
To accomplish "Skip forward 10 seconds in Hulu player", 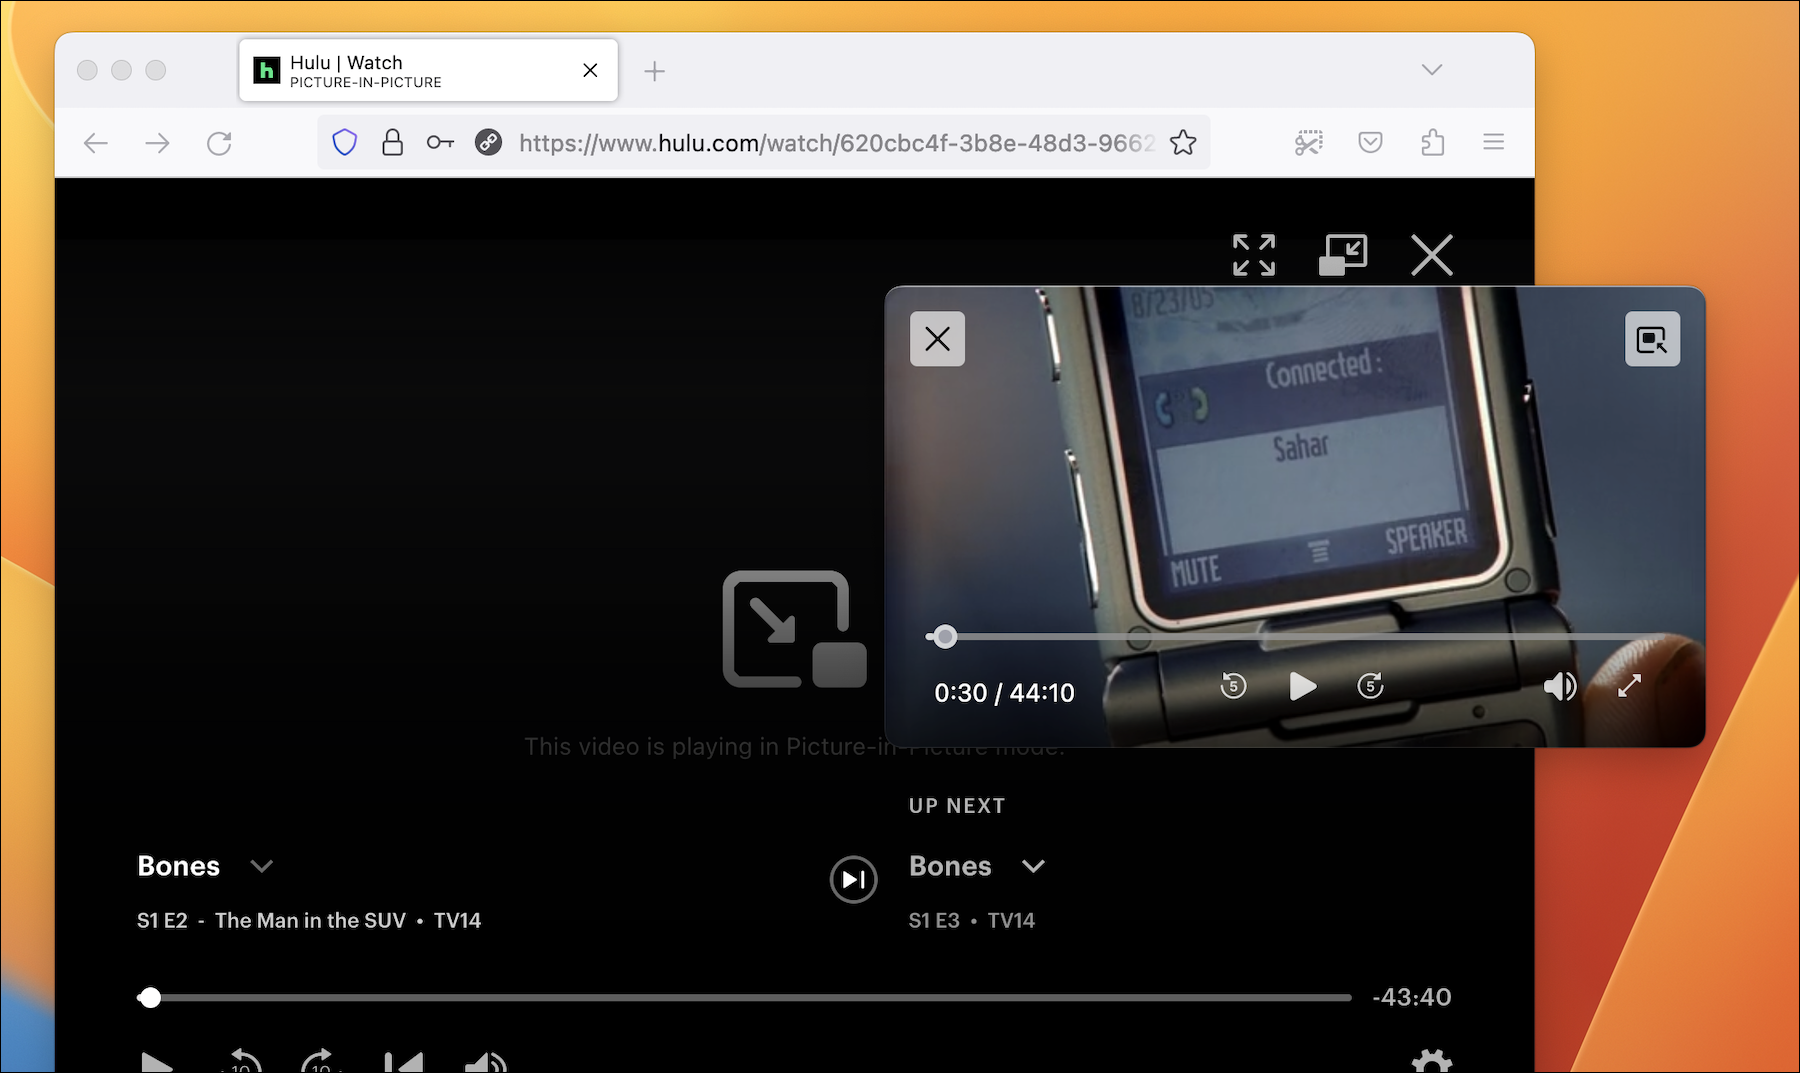I will click(321, 1062).
